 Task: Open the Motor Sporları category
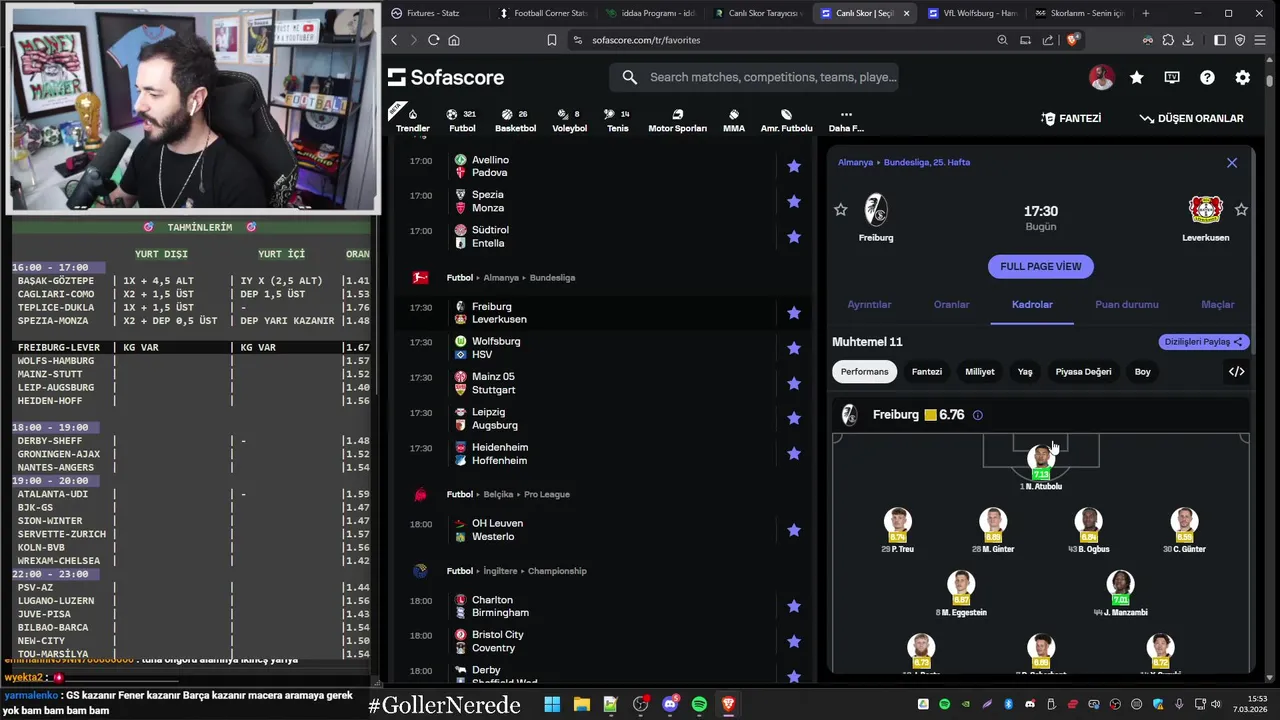coord(677,120)
